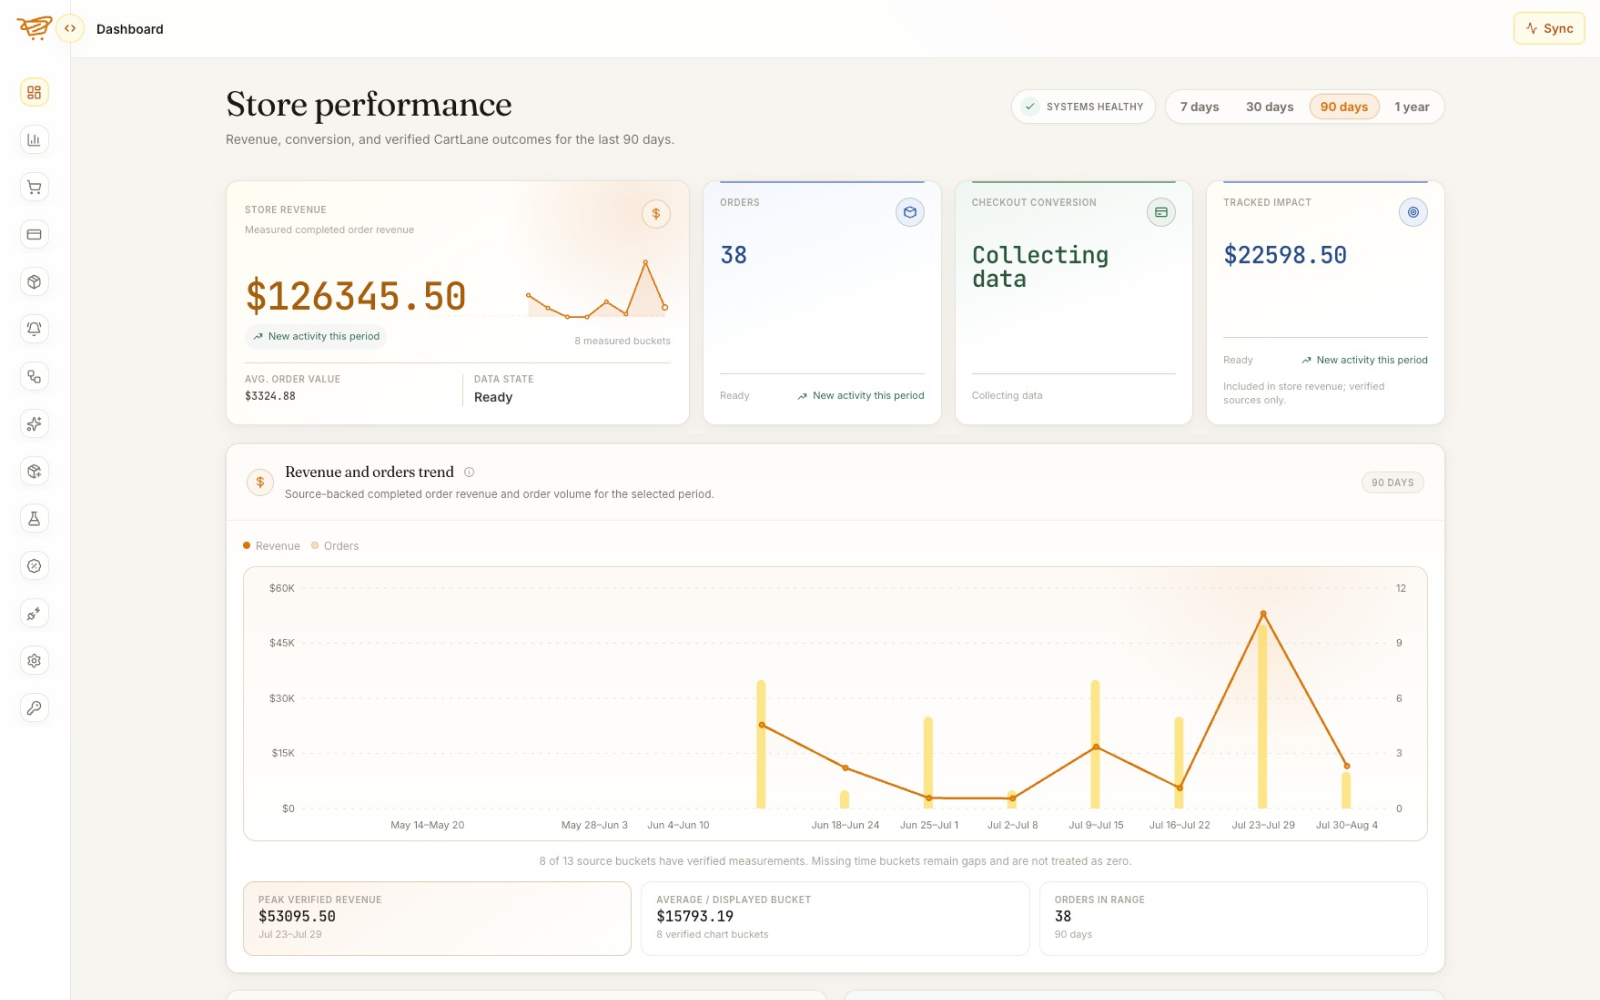Open the package-plus sidebar icon
The height and width of the screenshot is (1000, 1600).
(34, 471)
